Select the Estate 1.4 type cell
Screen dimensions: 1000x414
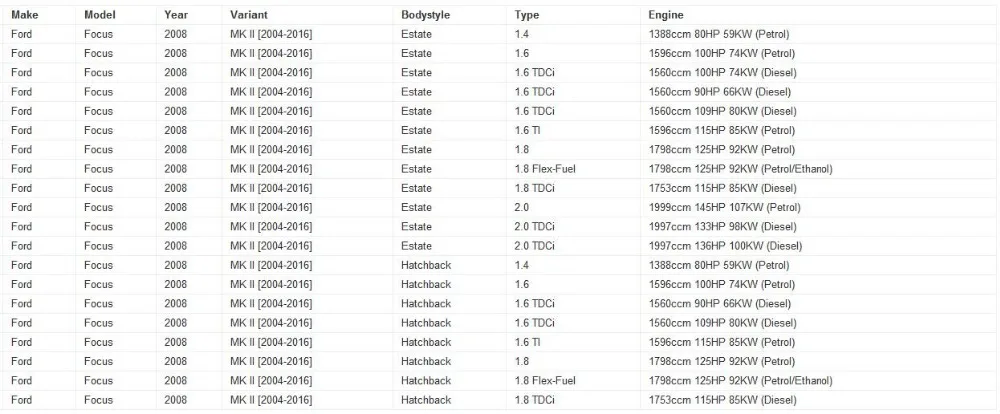(573, 34)
